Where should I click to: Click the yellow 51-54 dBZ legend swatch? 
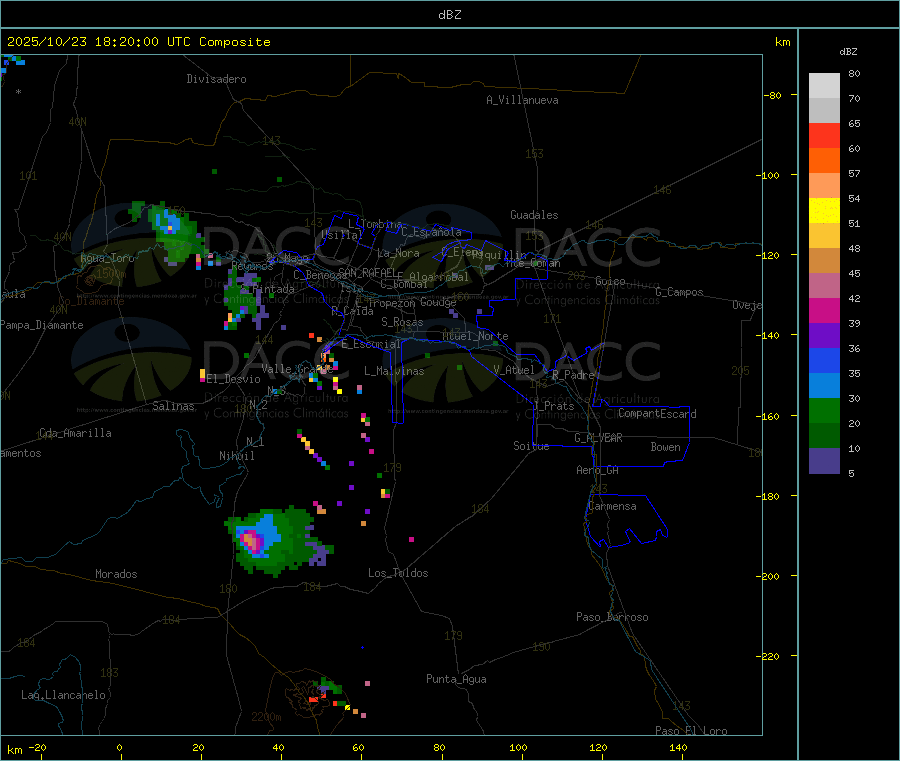coord(824,211)
